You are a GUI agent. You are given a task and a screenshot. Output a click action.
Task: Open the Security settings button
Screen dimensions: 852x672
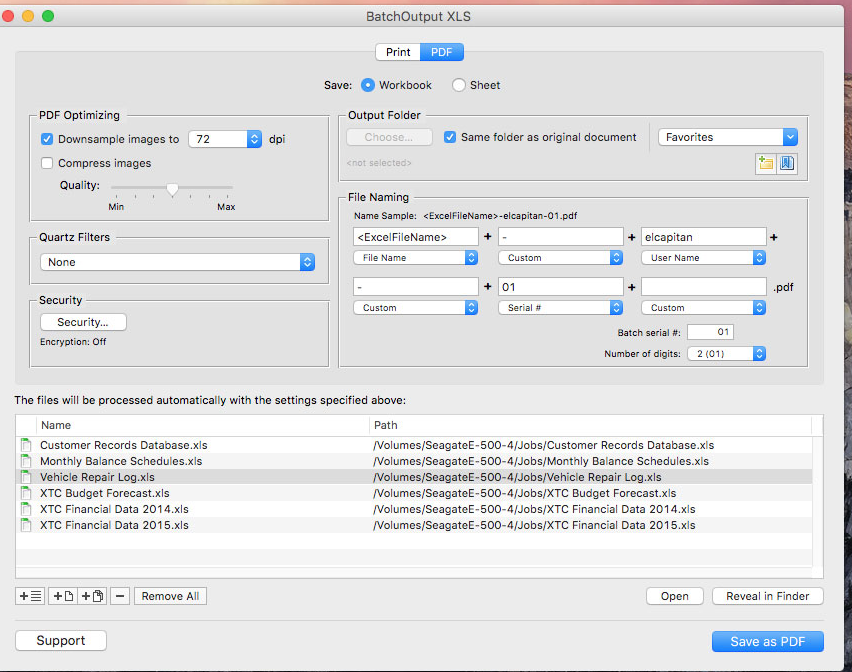(x=83, y=322)
